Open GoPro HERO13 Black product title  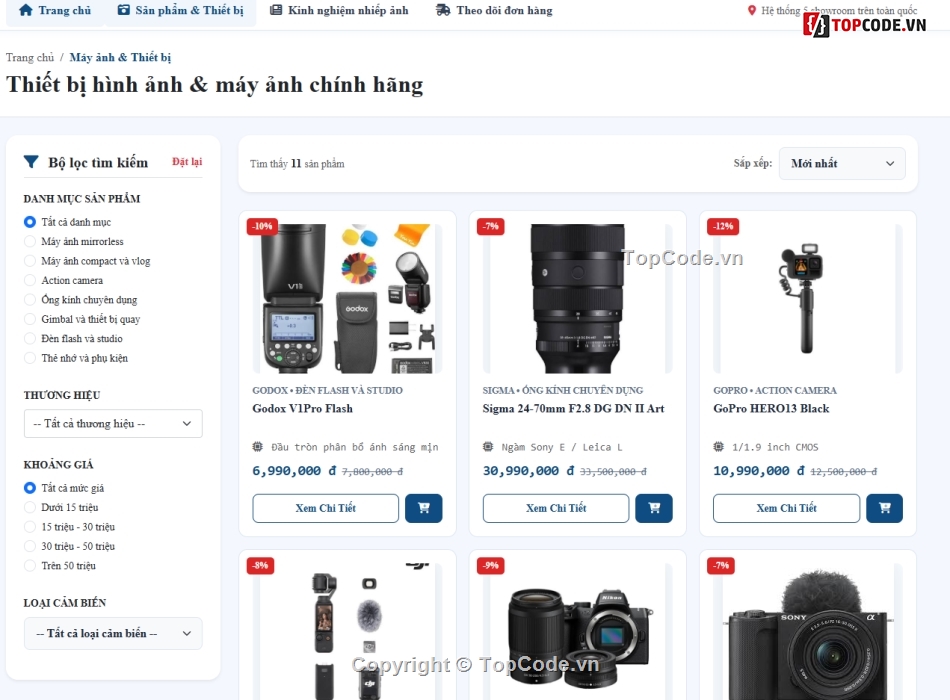(771, 408)
